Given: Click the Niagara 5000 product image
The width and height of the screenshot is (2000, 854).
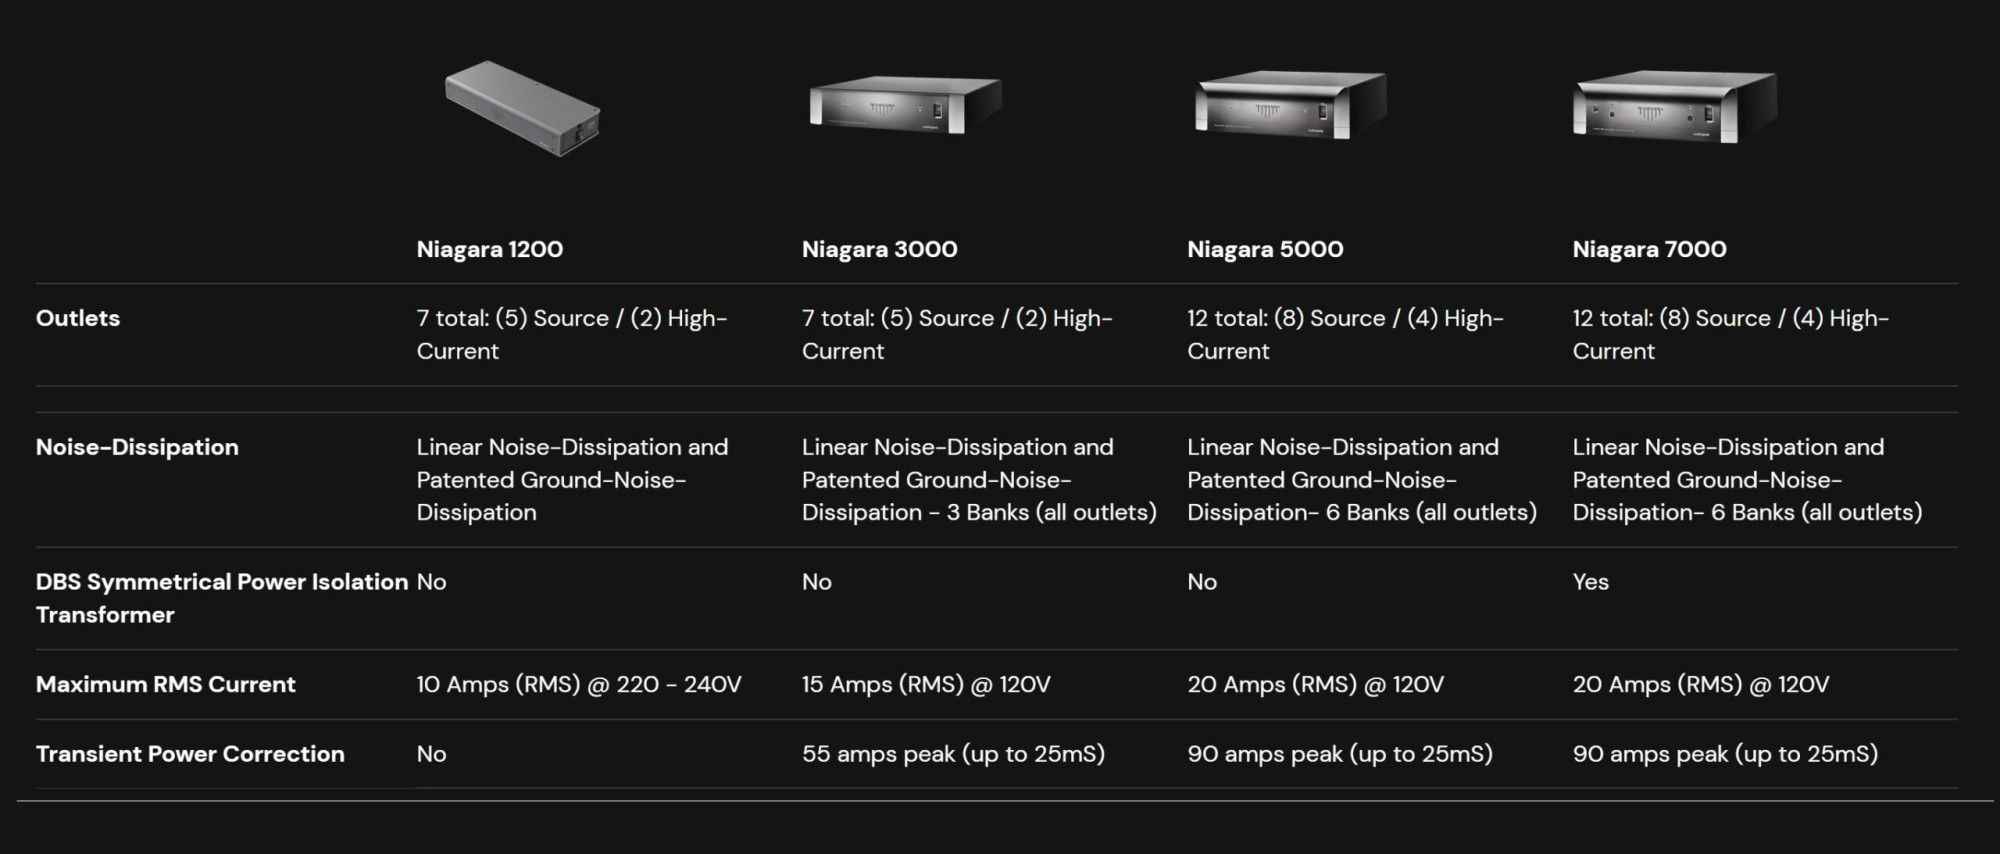Looking at the screenshot, I should [1290, 104].
